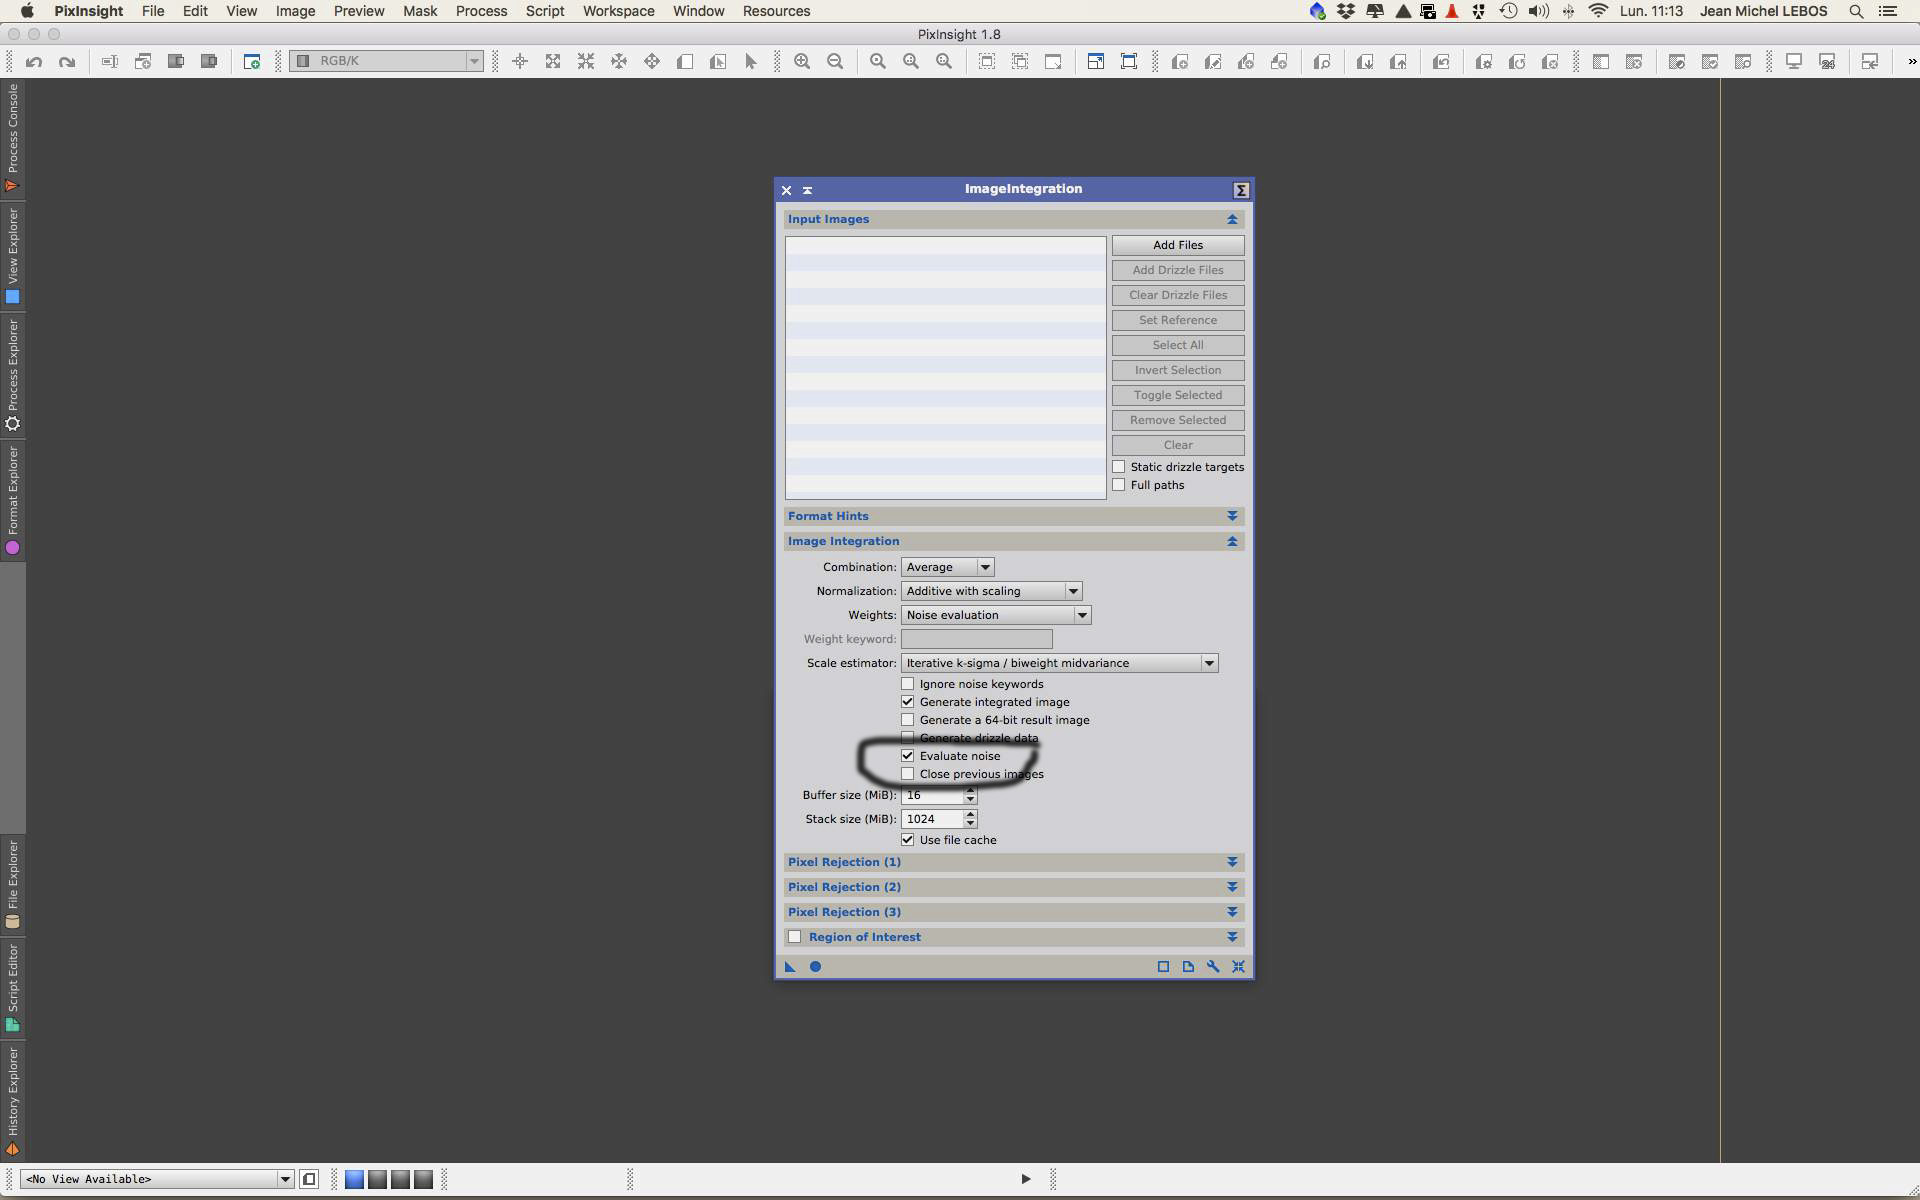Click the Apply Global circle in ImageIntegration
Screen dimensions: 1920x1200
tap(815, 967)
